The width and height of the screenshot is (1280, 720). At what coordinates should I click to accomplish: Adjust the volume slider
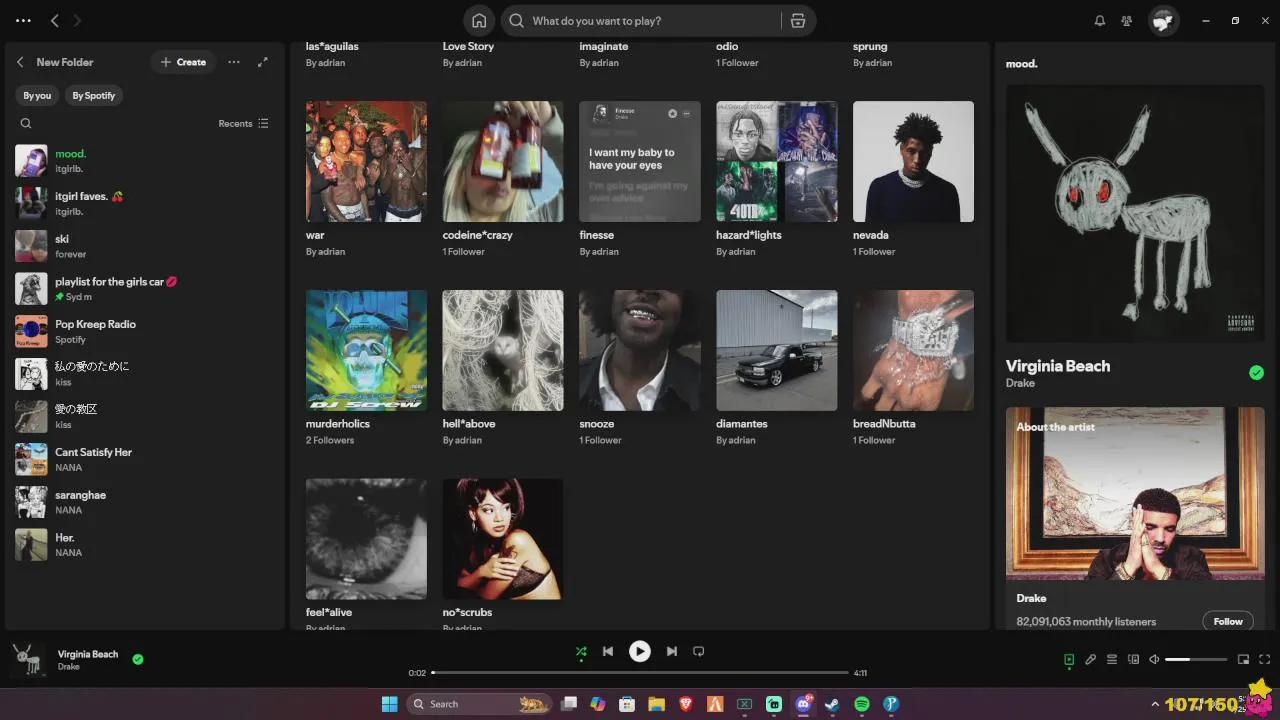[1196, 659]
